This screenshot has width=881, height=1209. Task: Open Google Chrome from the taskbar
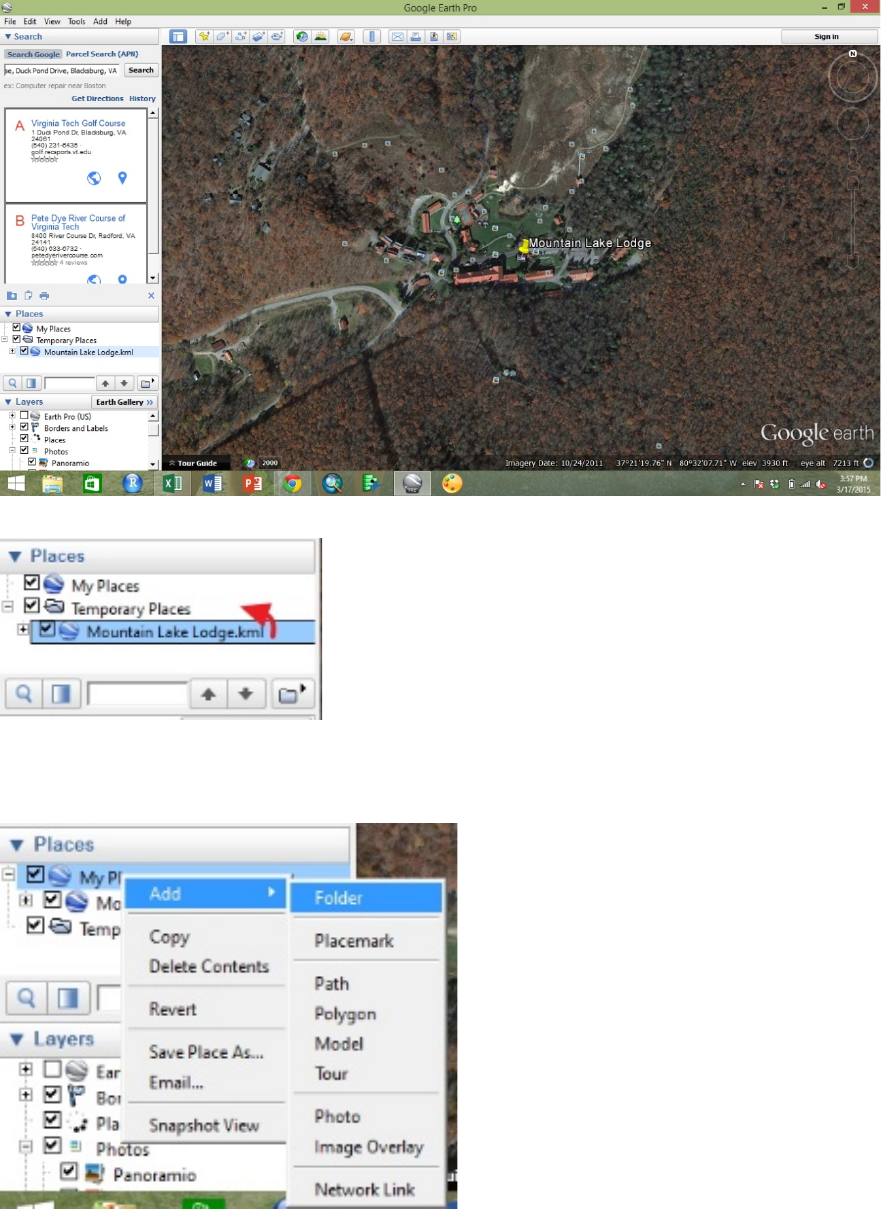tap(292, 484)
